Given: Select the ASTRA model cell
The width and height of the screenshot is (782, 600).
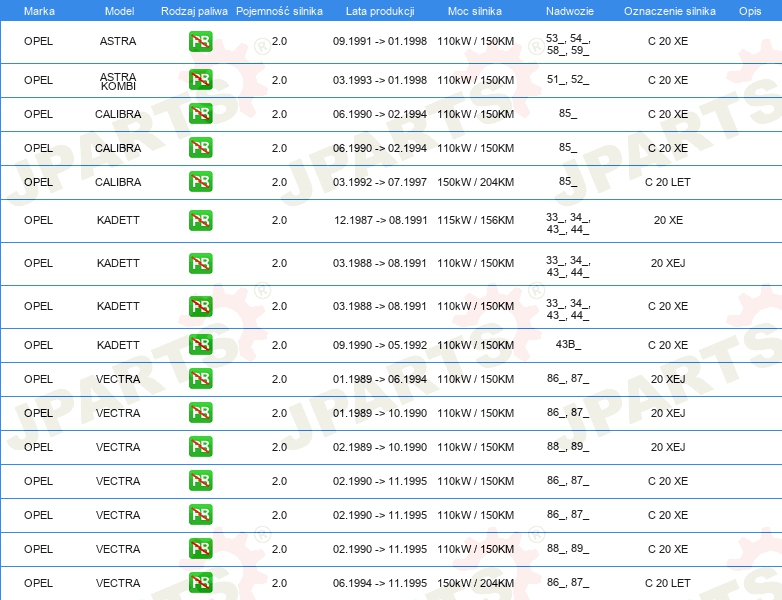Looking at the screenshot, I should coord(118,41).
